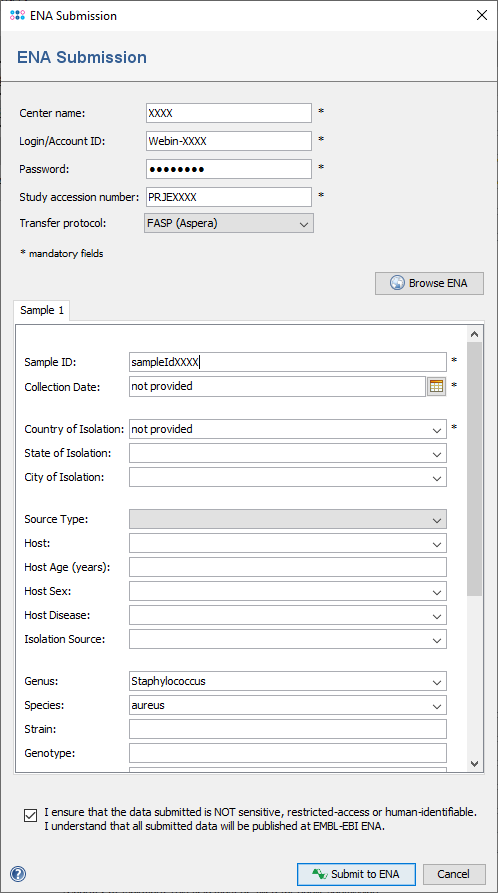Viewport: 498px width, 893px height.
Task: Cancel the ENA submission
Action: click(454, 874)
